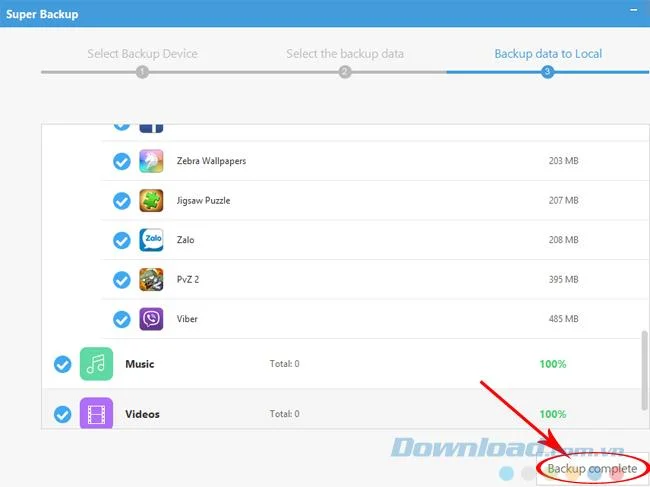The width and height of the screenshot is (650, 487).
Task: Click the vertical scrollbar of the backup list
Action: pyautogui.click(x=644, y=370)
